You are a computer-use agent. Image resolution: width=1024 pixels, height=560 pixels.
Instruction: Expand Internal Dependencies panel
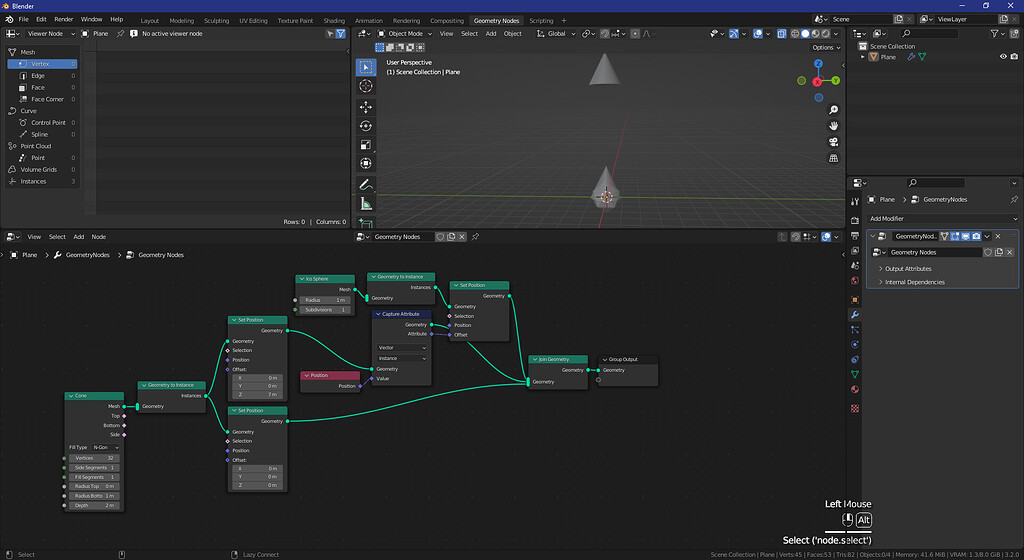tap(914, 282)
